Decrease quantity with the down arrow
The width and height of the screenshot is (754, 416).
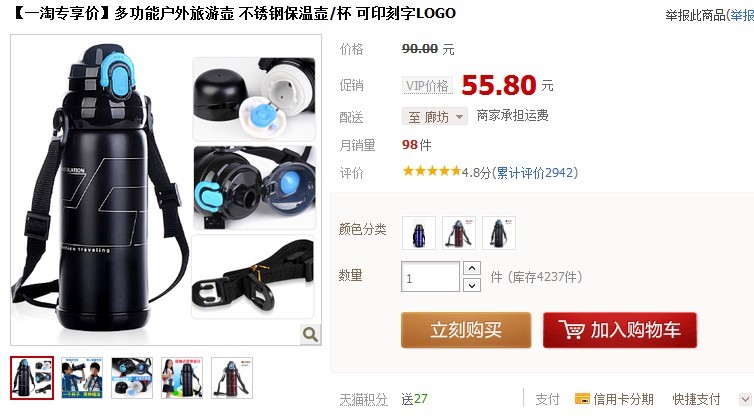[x=472, y=285]
